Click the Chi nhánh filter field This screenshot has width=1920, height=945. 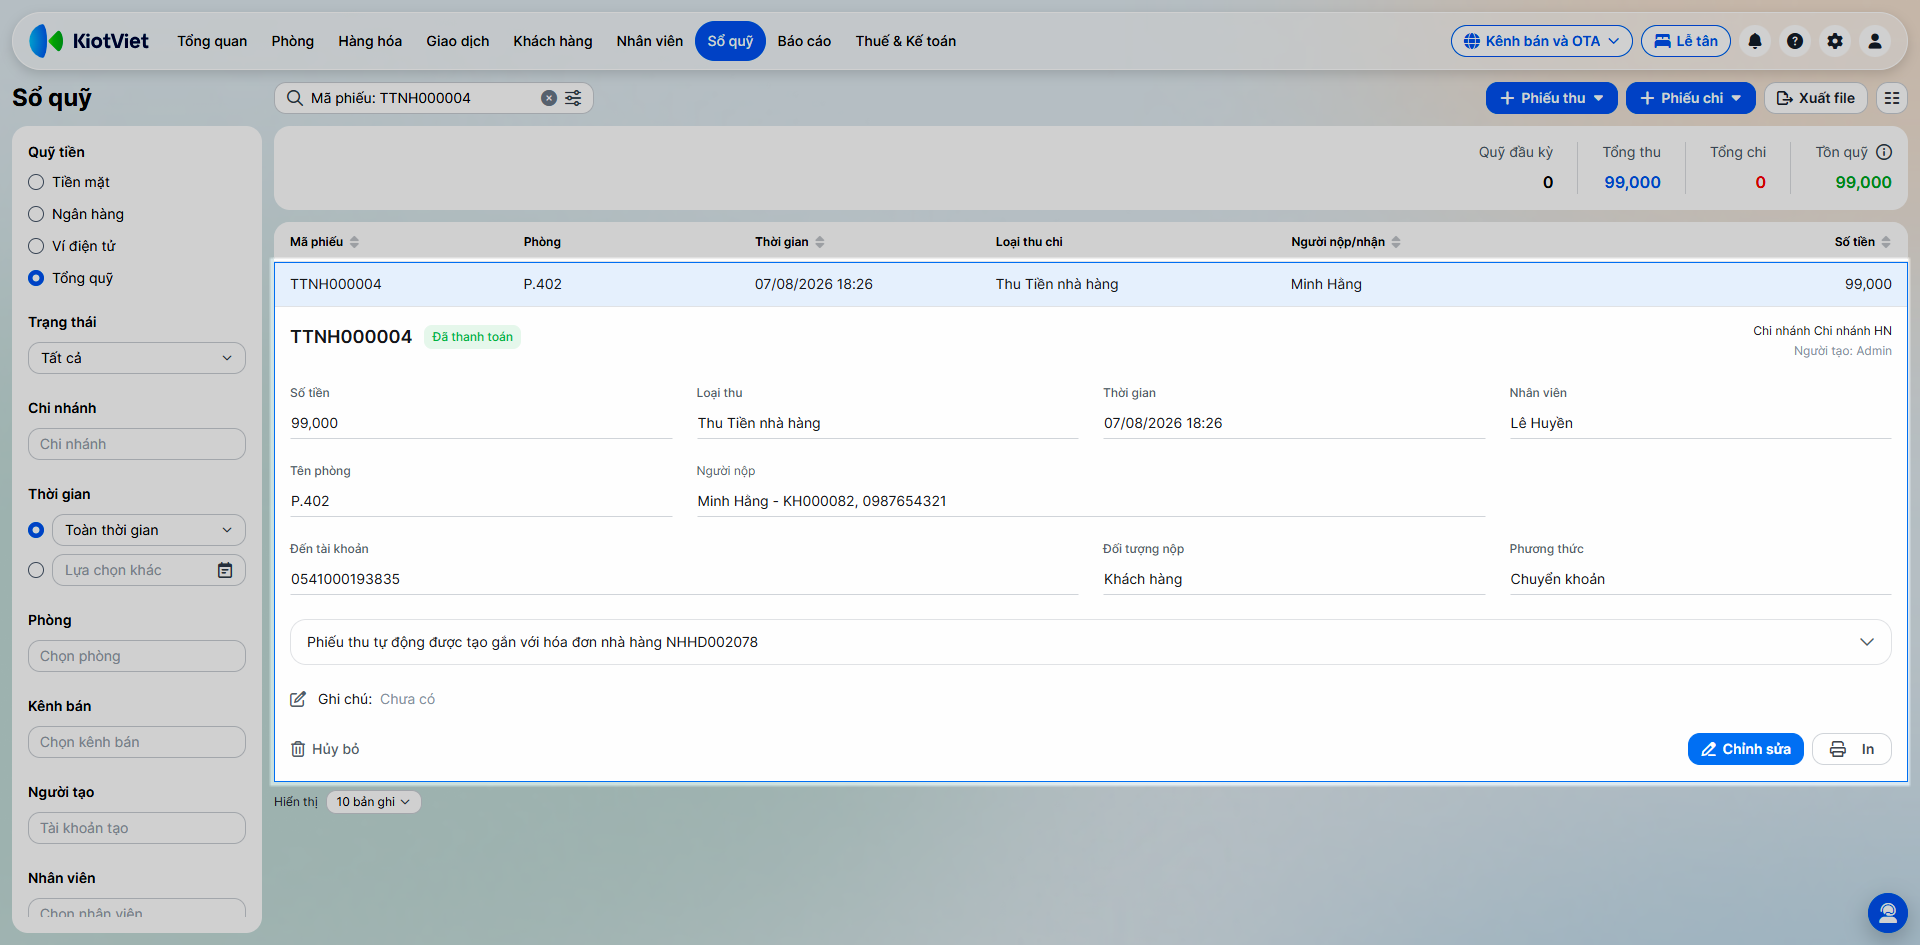[x=137, y=444]
